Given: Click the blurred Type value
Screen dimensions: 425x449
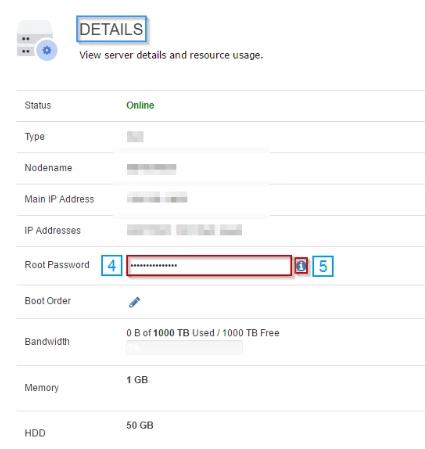Looking at the screenshot, I should [135, 136].
